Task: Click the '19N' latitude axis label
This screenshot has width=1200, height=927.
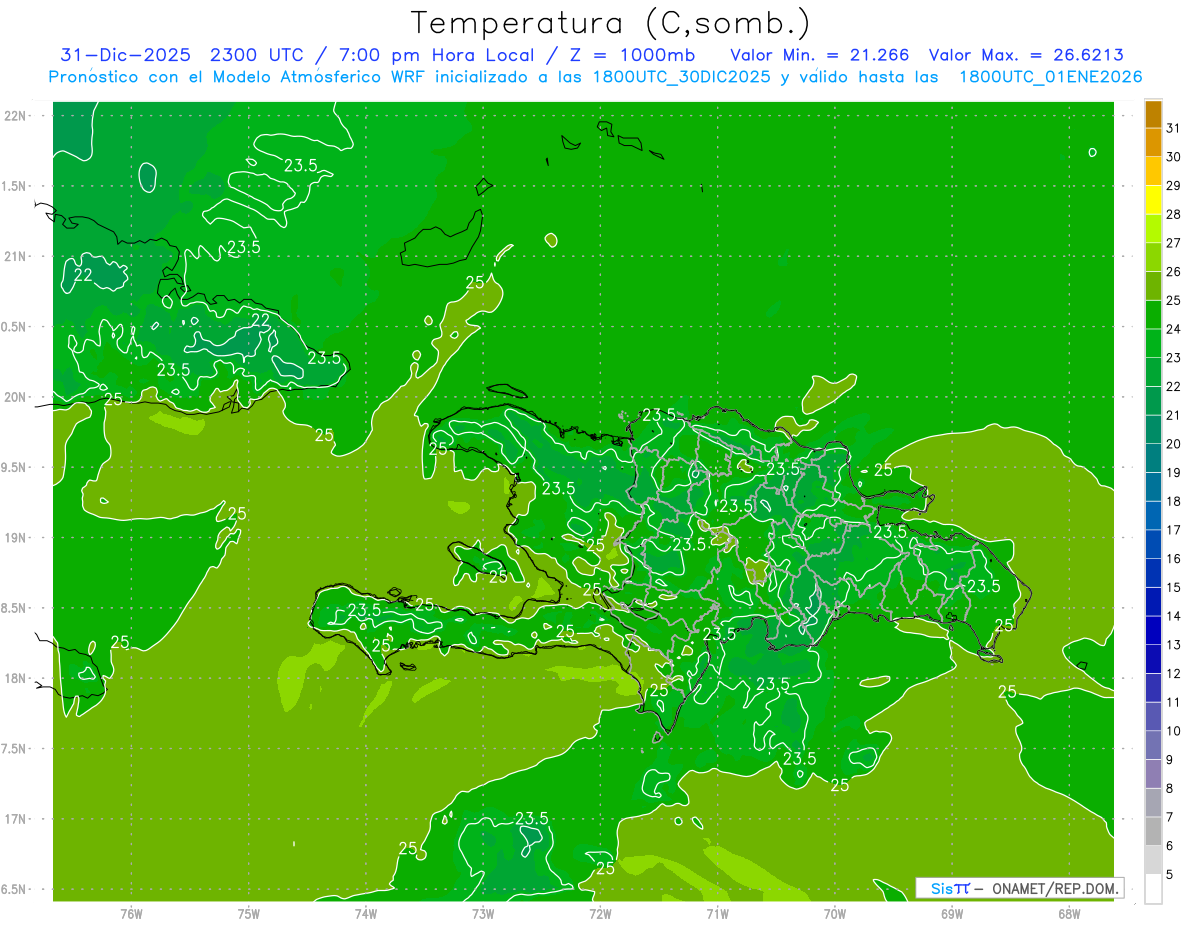Action: (15, 537)
